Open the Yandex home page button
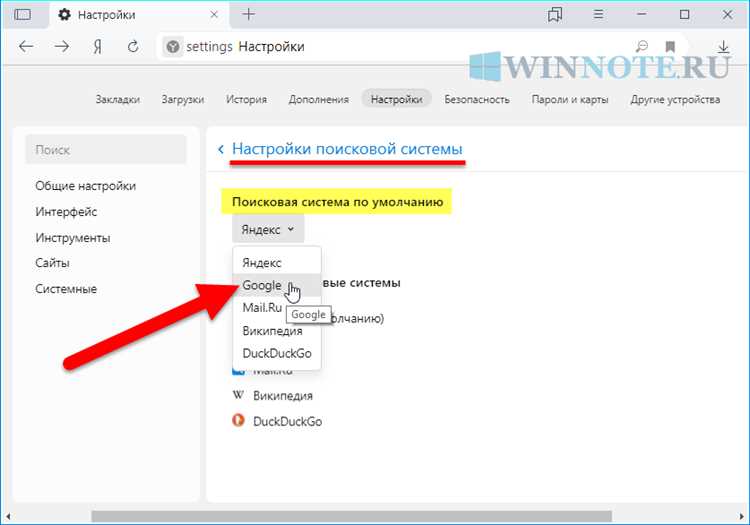750x525 pixels. click(x=97, y=47)
